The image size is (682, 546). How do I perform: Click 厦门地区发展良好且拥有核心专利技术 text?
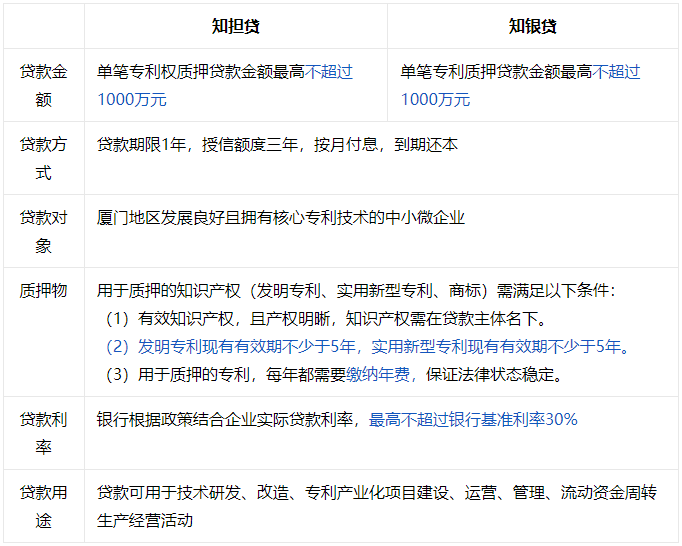pos(233,218)
